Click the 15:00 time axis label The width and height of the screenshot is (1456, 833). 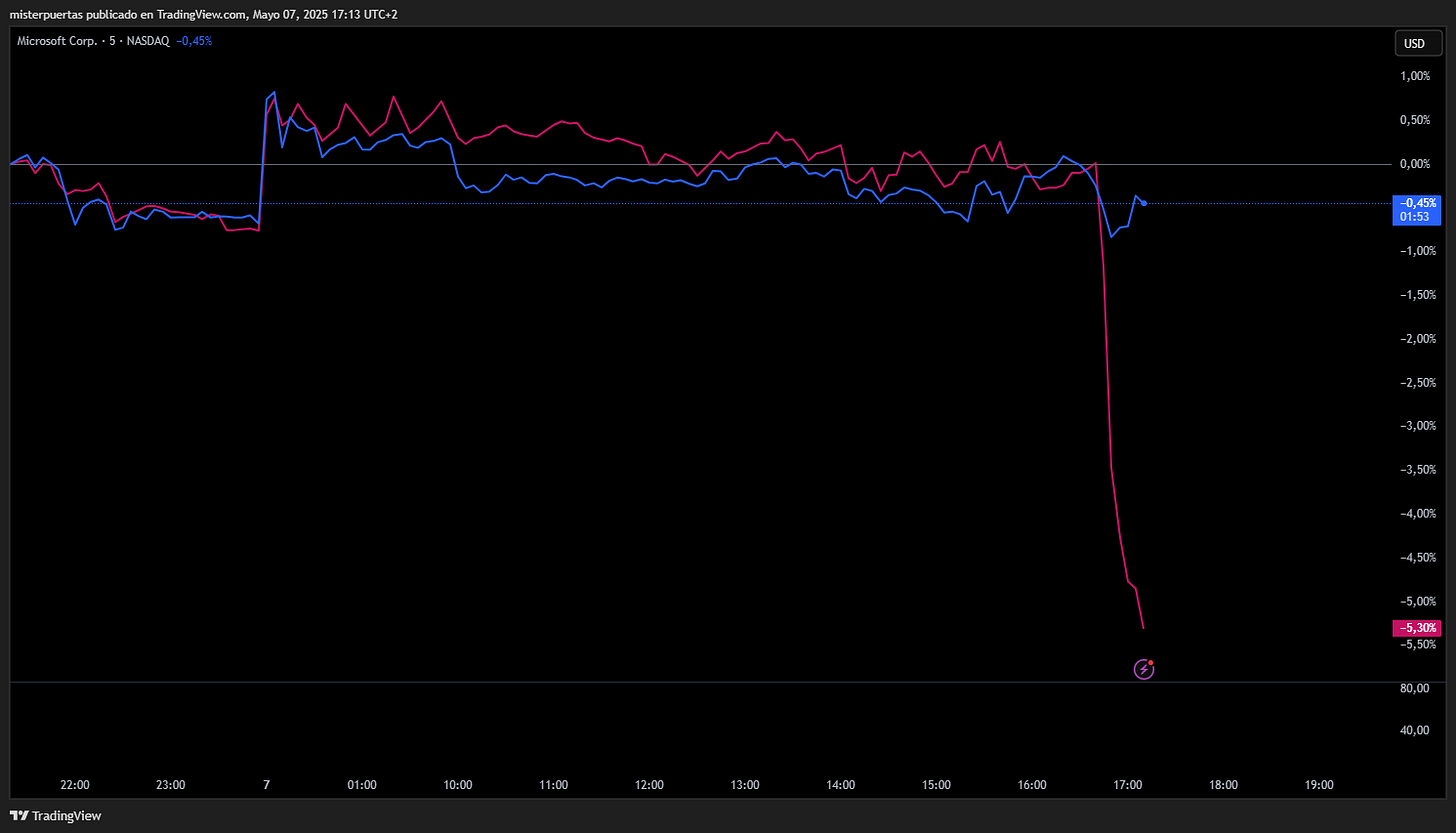click(937, 785)
